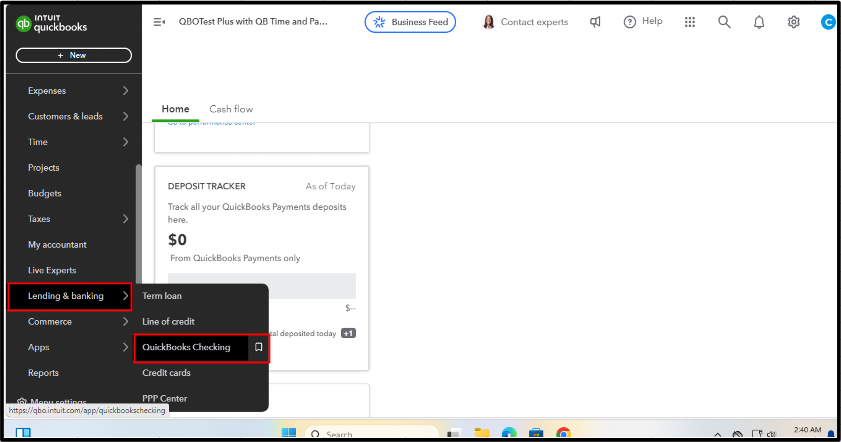Click the company name QBOTest Plus

pos(253,21)
